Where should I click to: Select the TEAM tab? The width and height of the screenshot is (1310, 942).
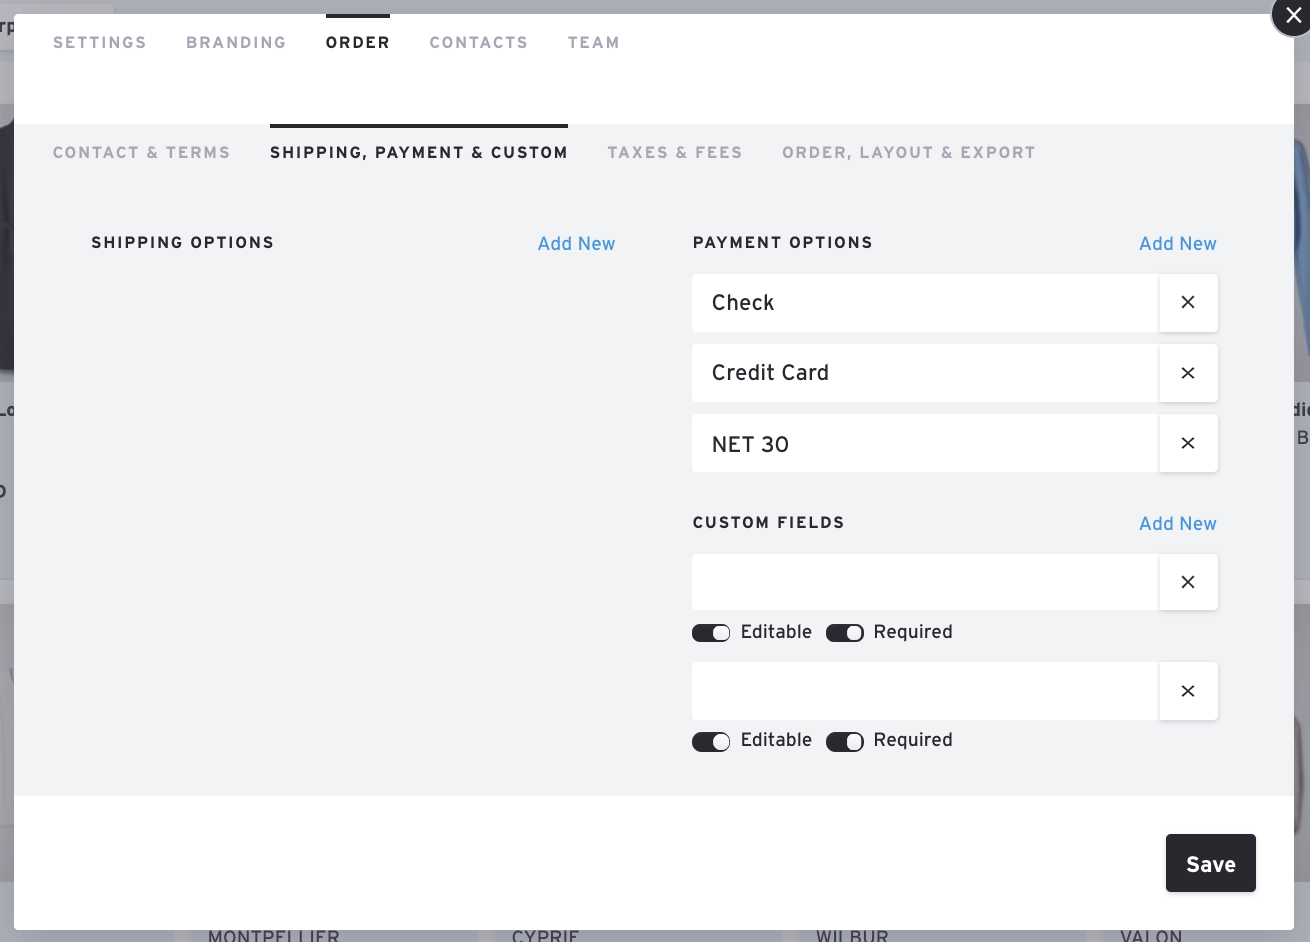594,42
